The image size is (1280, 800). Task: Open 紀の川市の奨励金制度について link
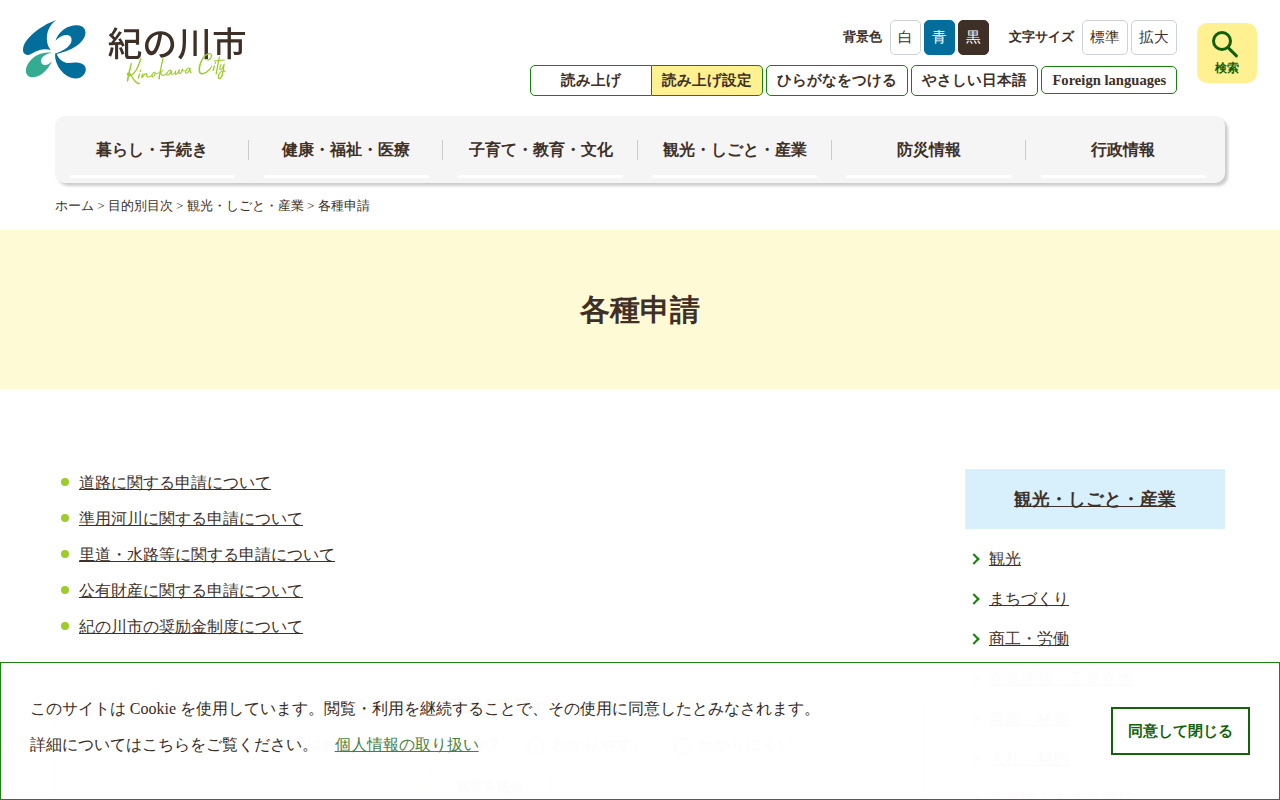click(191, 627)
